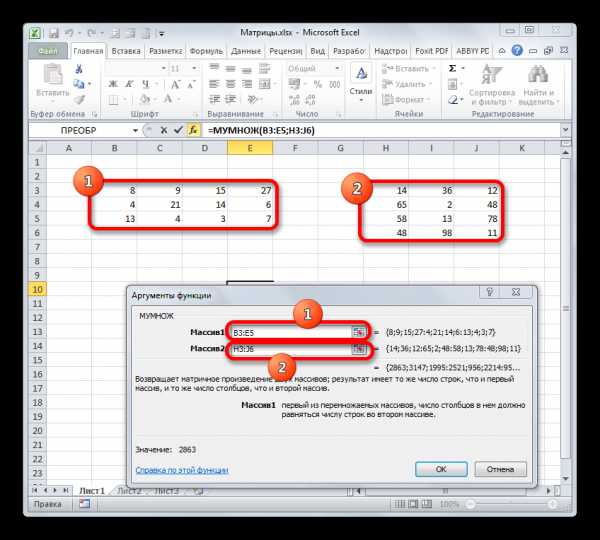The height and width of the screenshot is (540, 600).
Task: Click the Сортировка и фильтр icon
Action: pyautogui.click(x=490, y=74)
